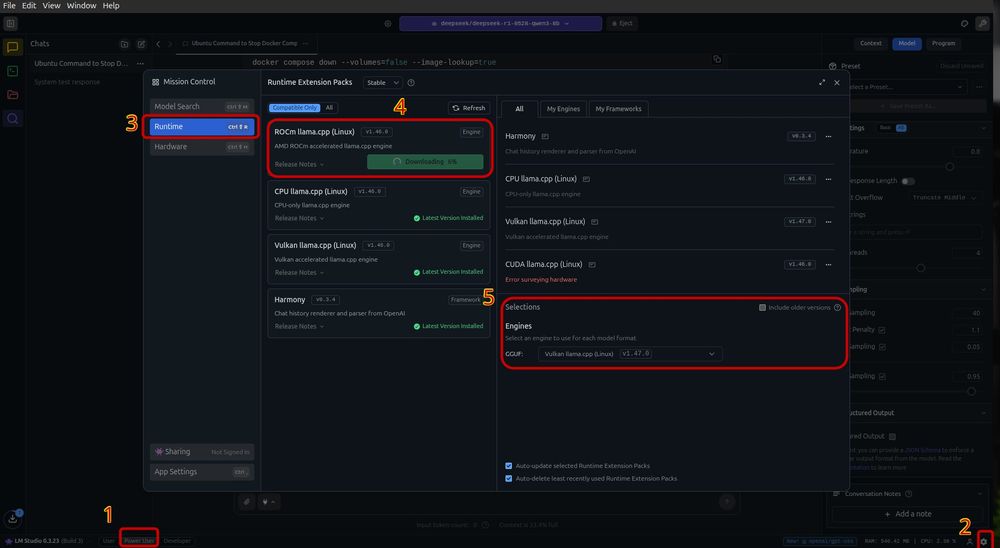Click the Eject model button

pos(622,24)
